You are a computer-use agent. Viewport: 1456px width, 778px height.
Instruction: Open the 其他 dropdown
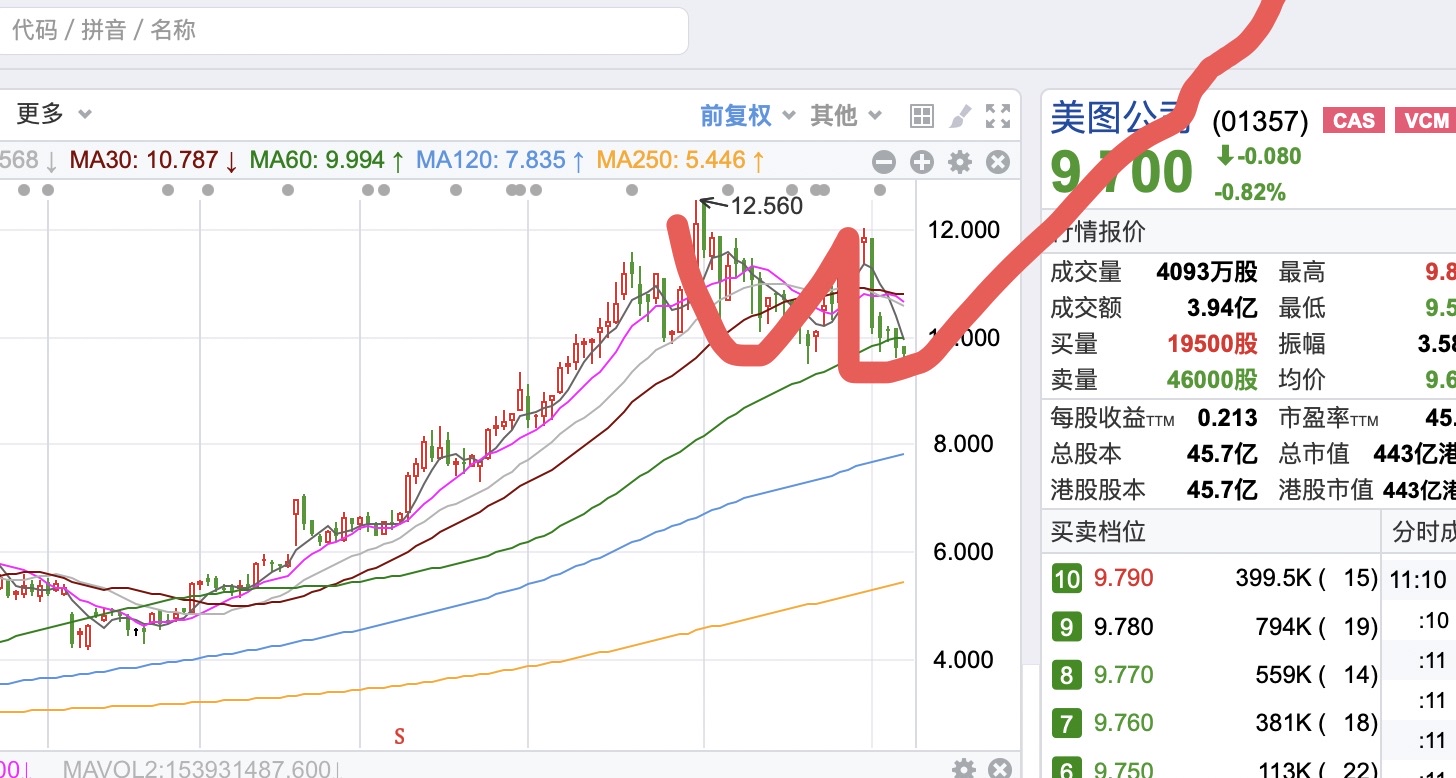(x=845, y=116)
